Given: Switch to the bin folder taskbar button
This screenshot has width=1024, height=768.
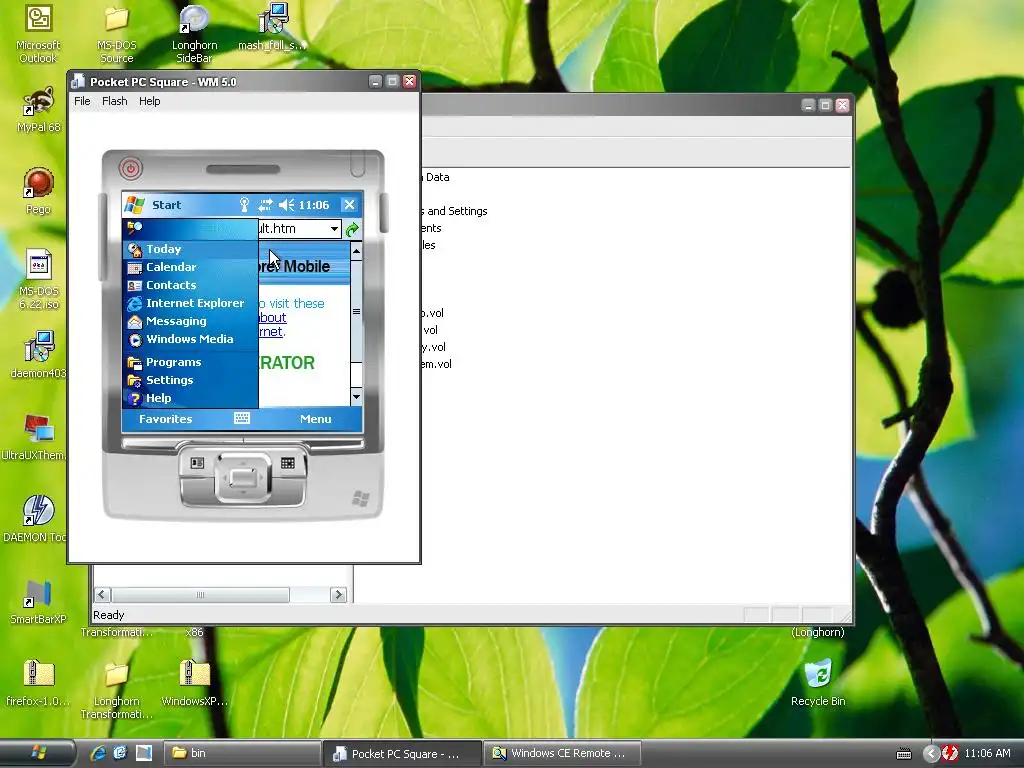Looking at the screenshot, I should pos(240,753).
